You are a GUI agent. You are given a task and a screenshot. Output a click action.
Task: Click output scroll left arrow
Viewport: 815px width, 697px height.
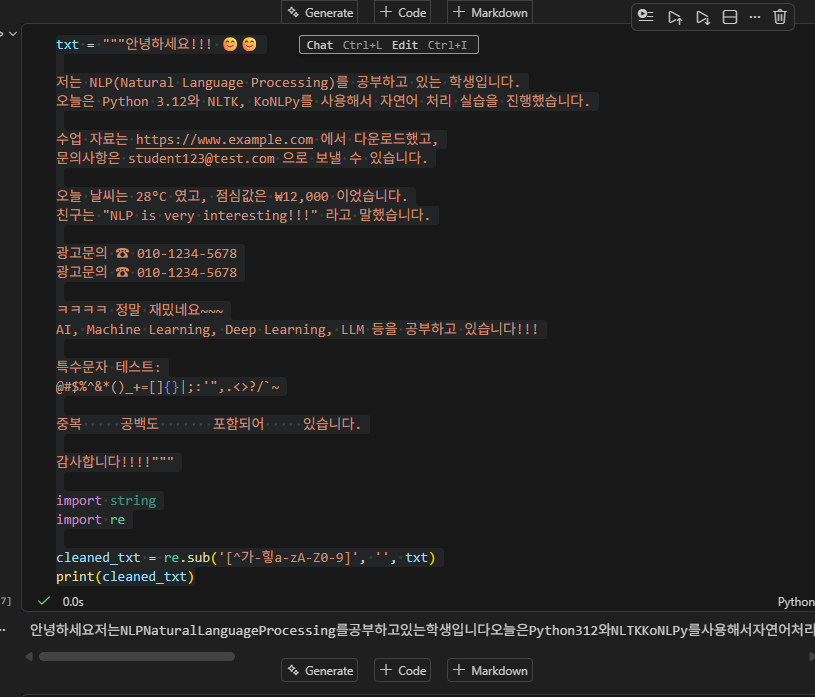pos(29,656)
